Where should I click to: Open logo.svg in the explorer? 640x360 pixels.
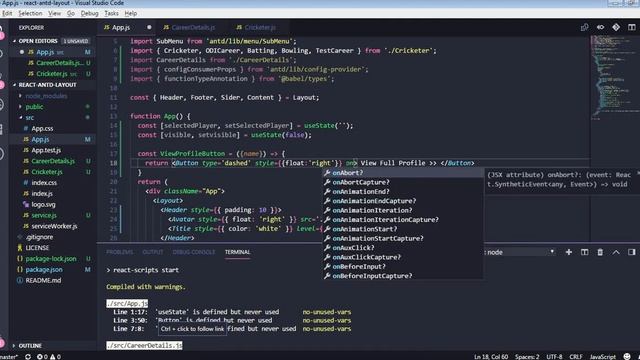coord(43,204)
